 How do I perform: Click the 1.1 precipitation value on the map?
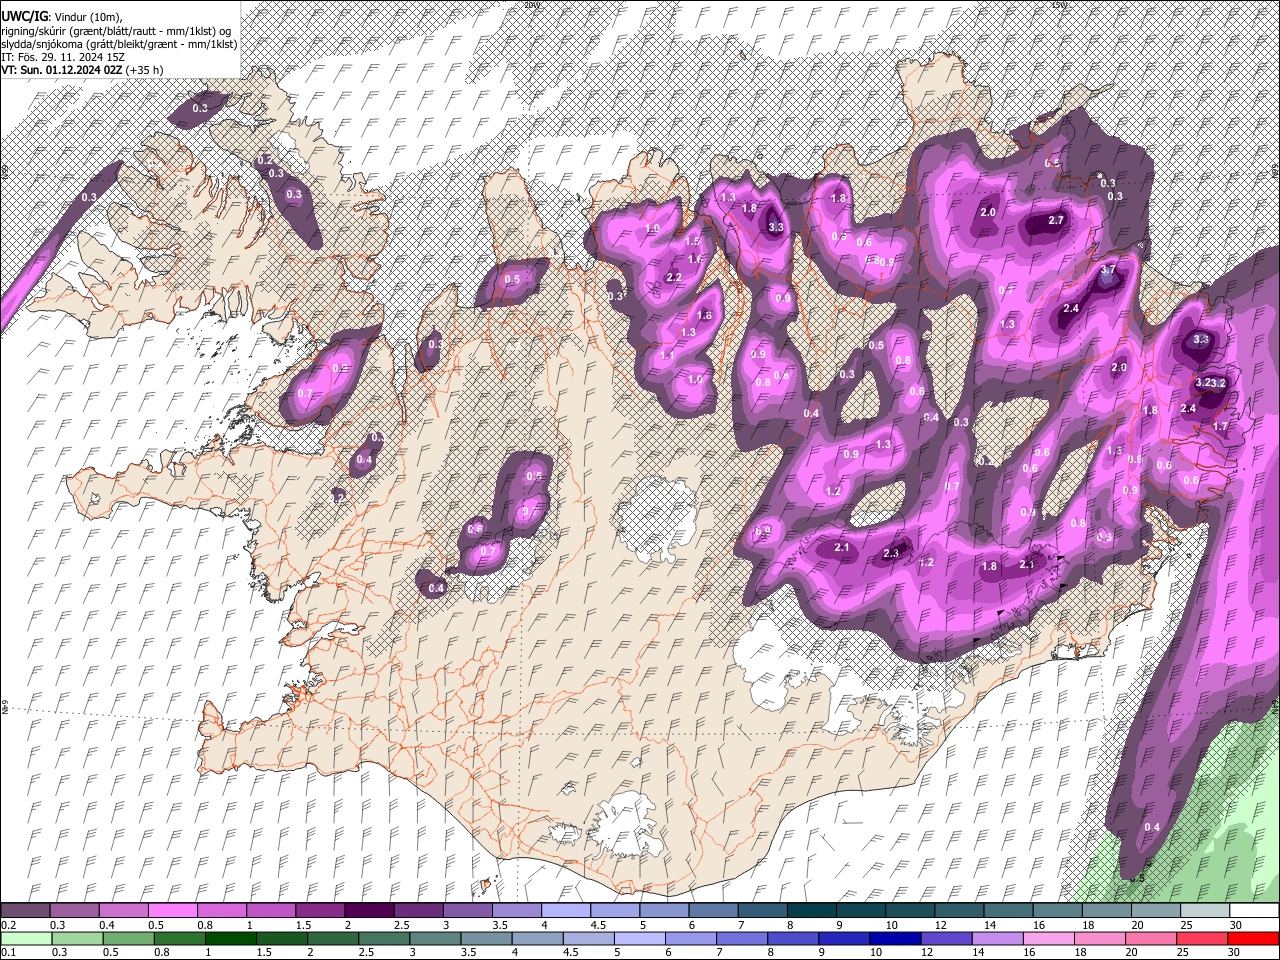667,356
